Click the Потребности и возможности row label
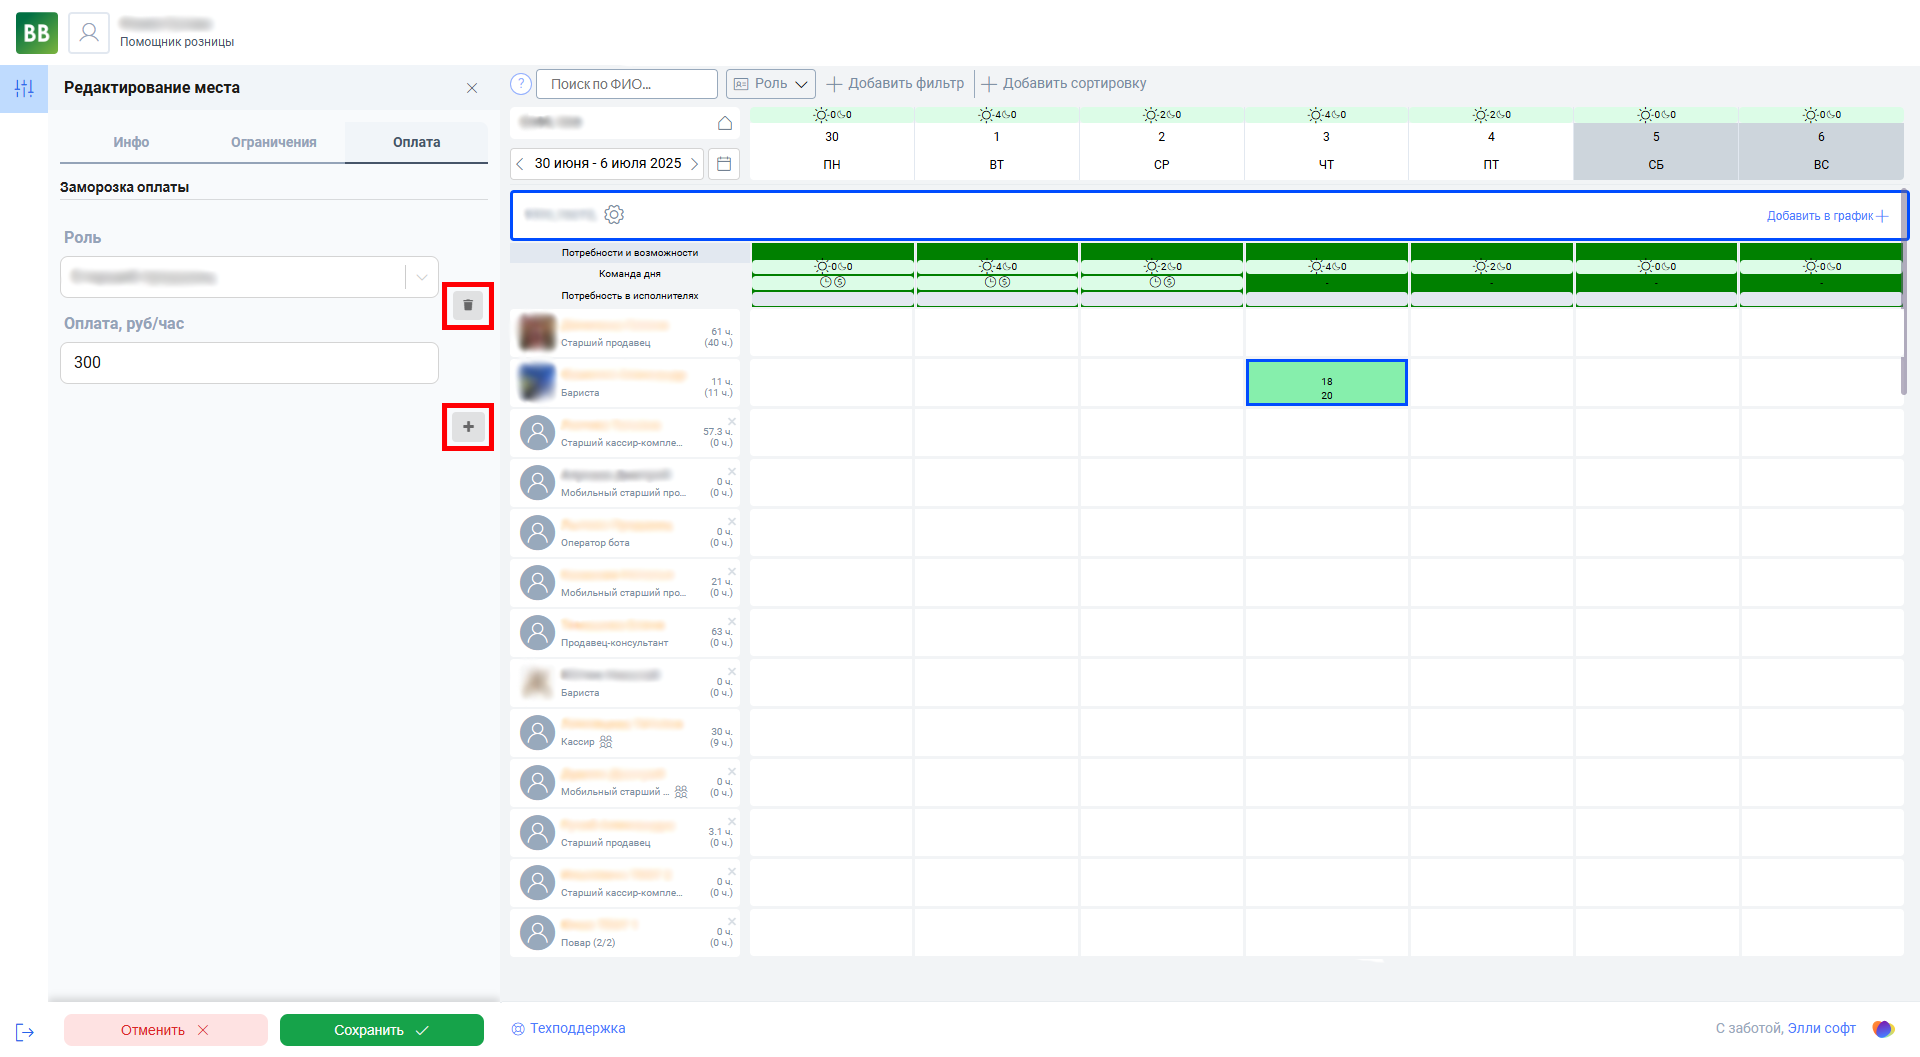The width and height of the screenshot is (1920, 1057). tap(630, 253)
